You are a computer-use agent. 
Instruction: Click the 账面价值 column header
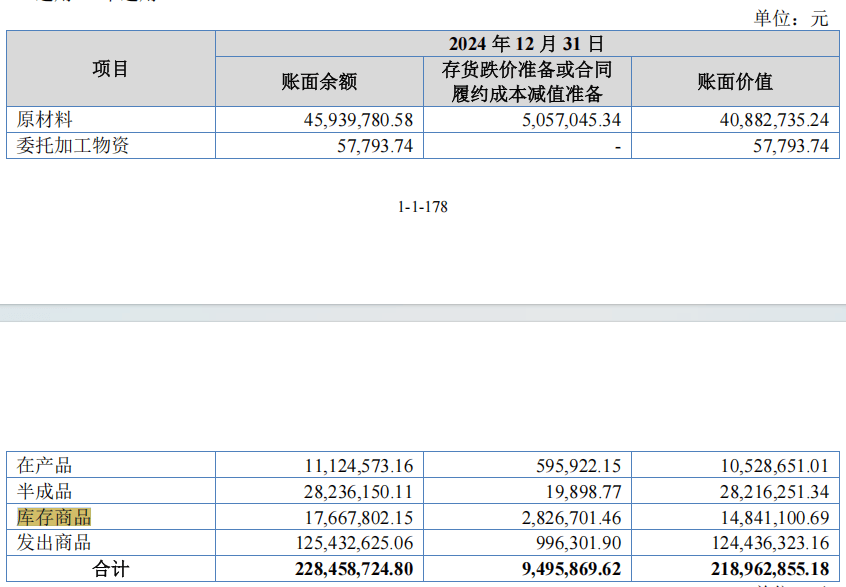(x=737, y=82)
